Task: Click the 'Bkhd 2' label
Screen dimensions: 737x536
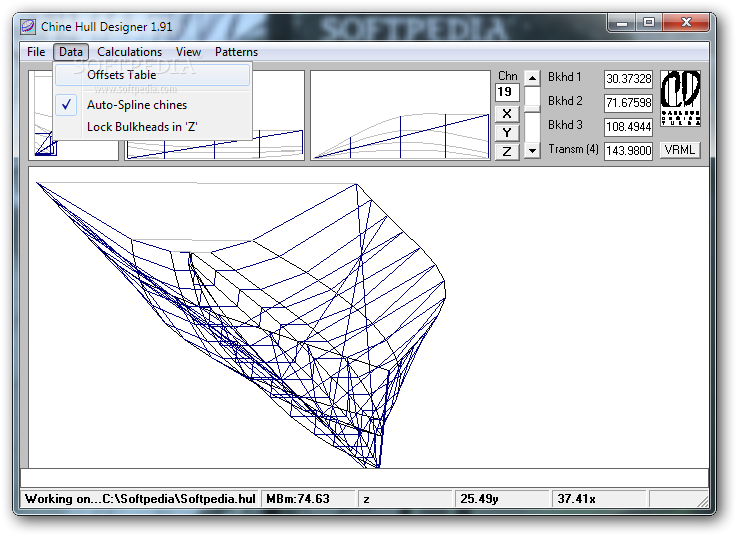Action: (x=565, y=101)
